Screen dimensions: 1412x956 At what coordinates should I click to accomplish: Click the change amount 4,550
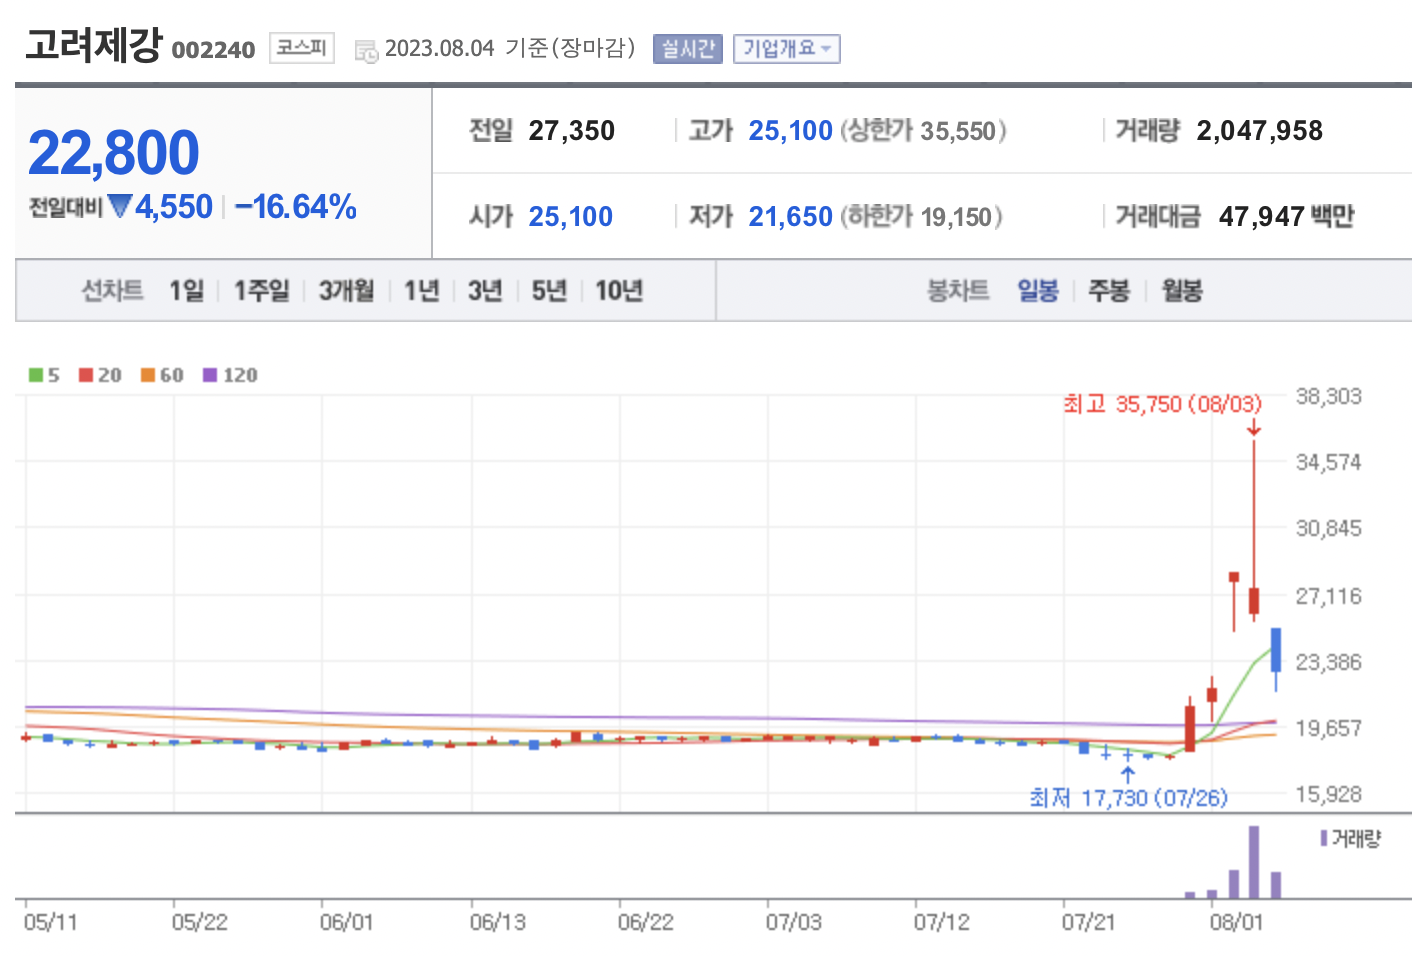pos(174,207)
